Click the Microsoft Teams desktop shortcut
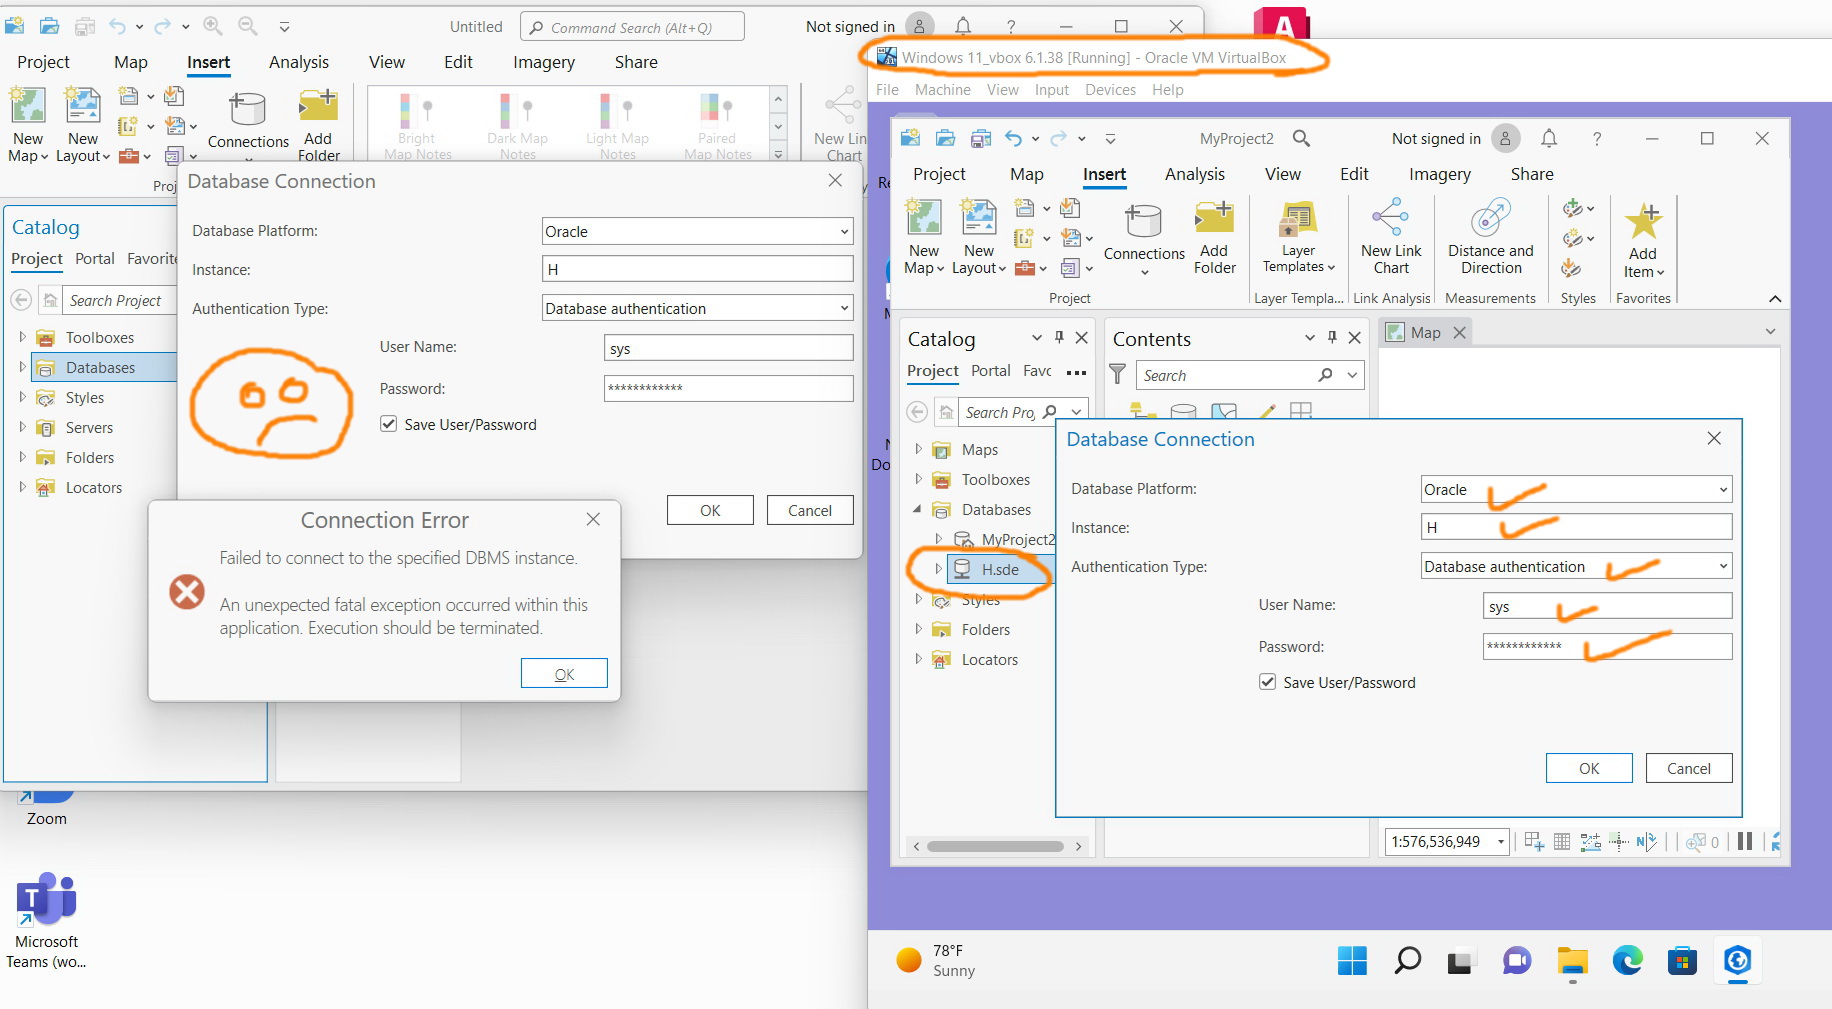This screenshot has width=1832, height=1009. (x=46, y=920)
